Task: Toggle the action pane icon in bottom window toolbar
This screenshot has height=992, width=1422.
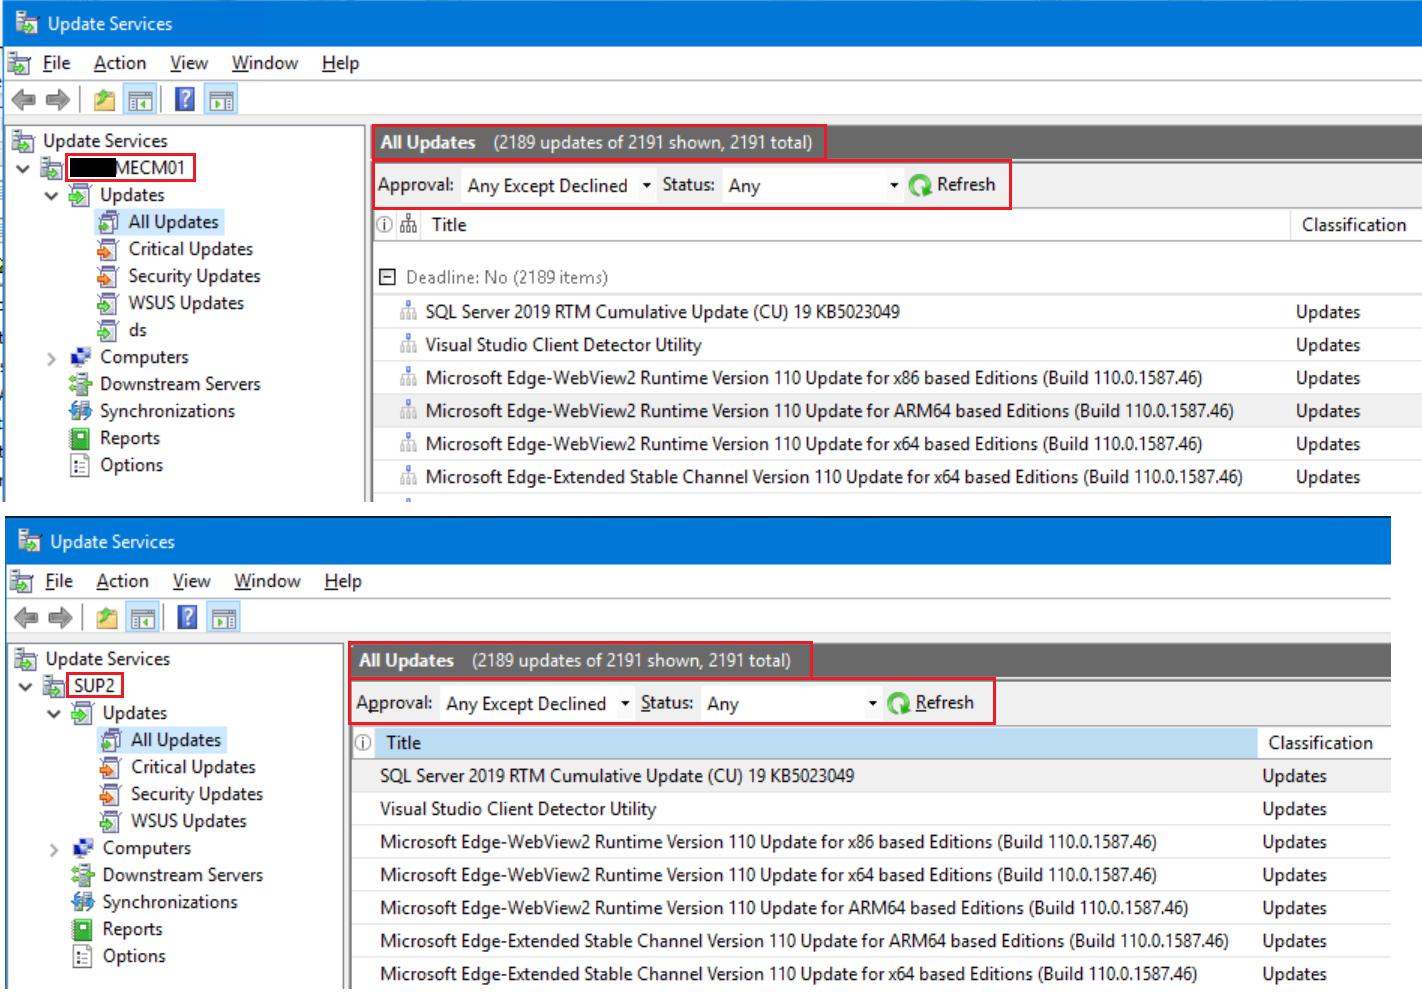Action: (x=224, y=618)
